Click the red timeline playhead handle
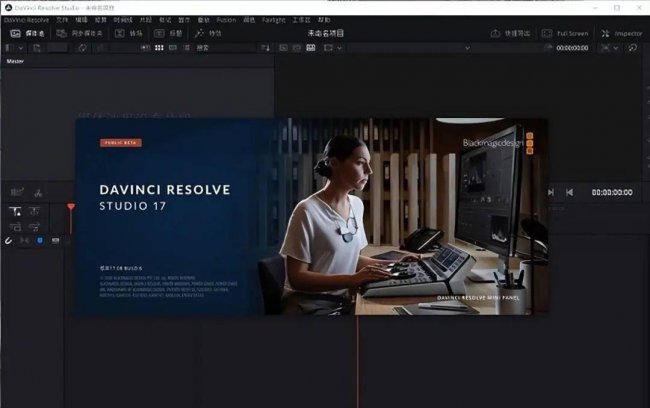This screenshot has height=408, width=650. (x=71, y=206)
